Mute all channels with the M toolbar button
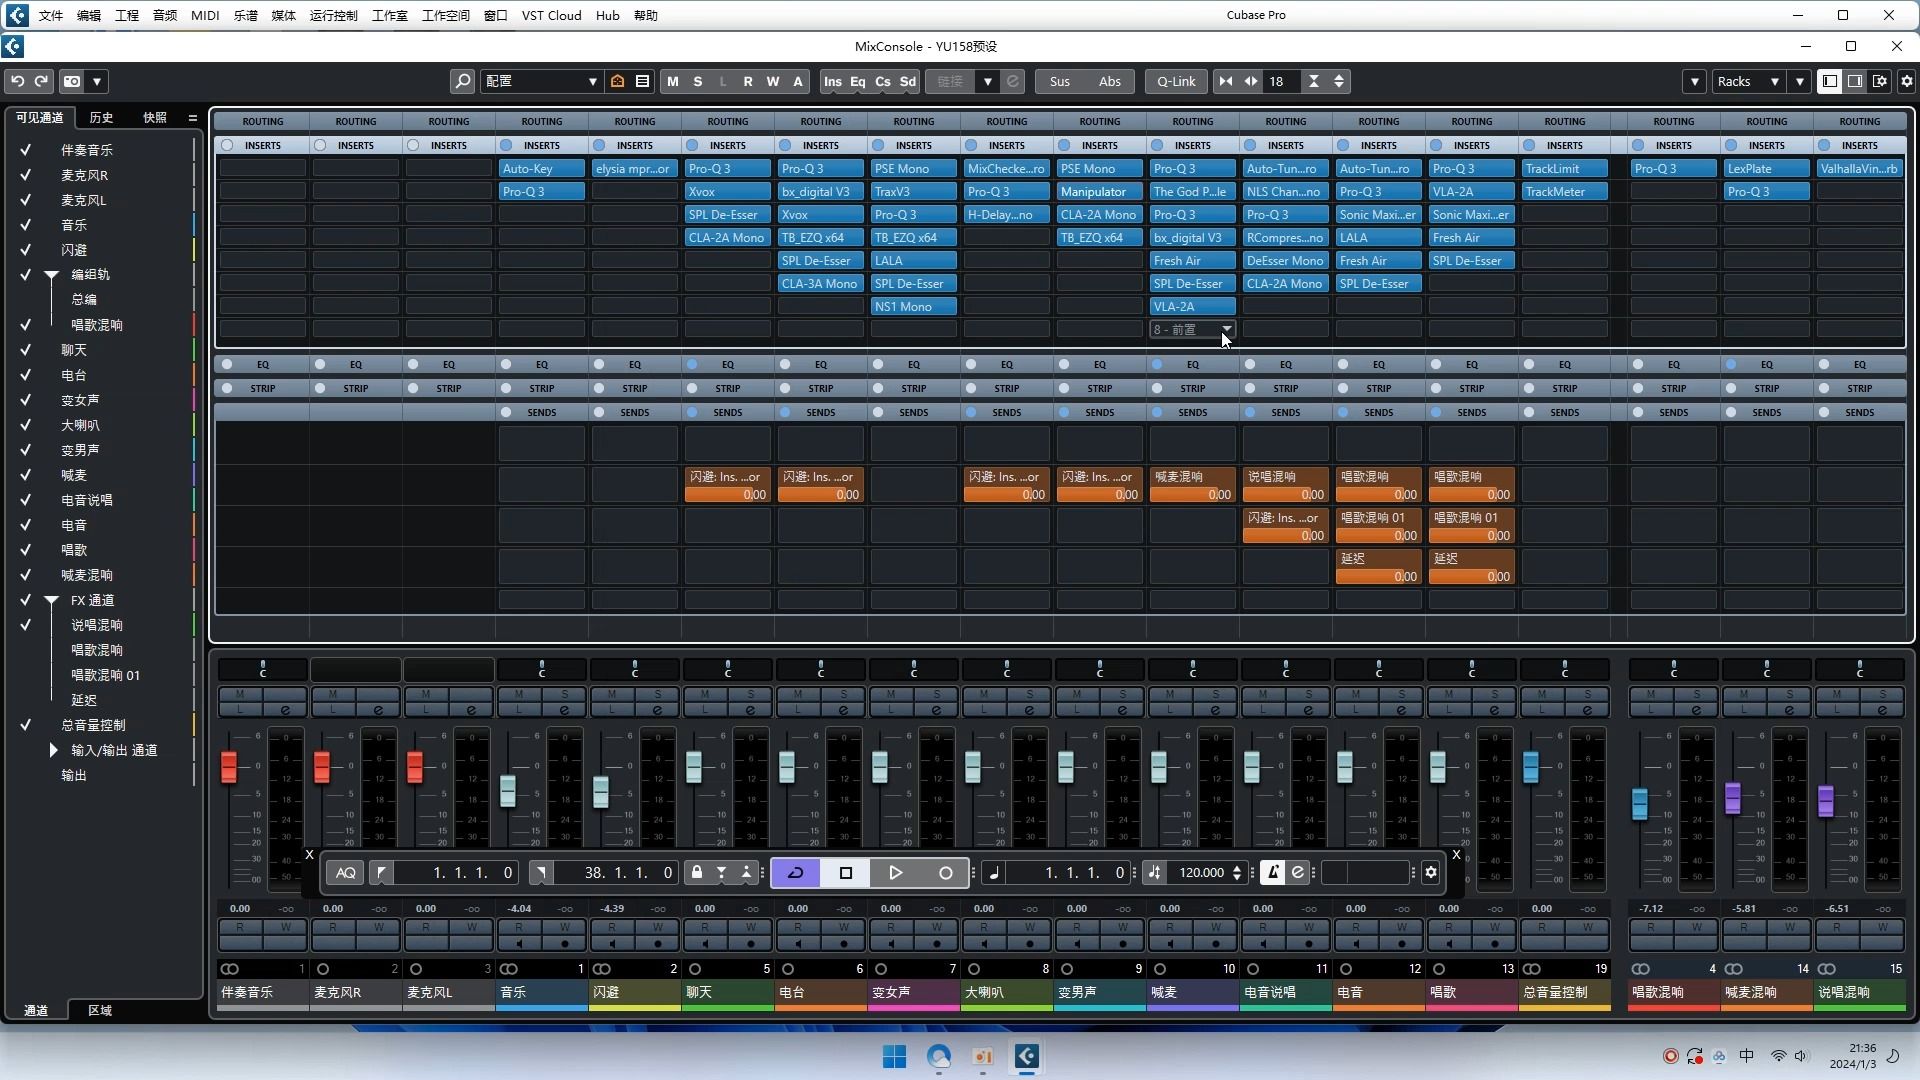The image size is (1920, 1080). (672, 81)
